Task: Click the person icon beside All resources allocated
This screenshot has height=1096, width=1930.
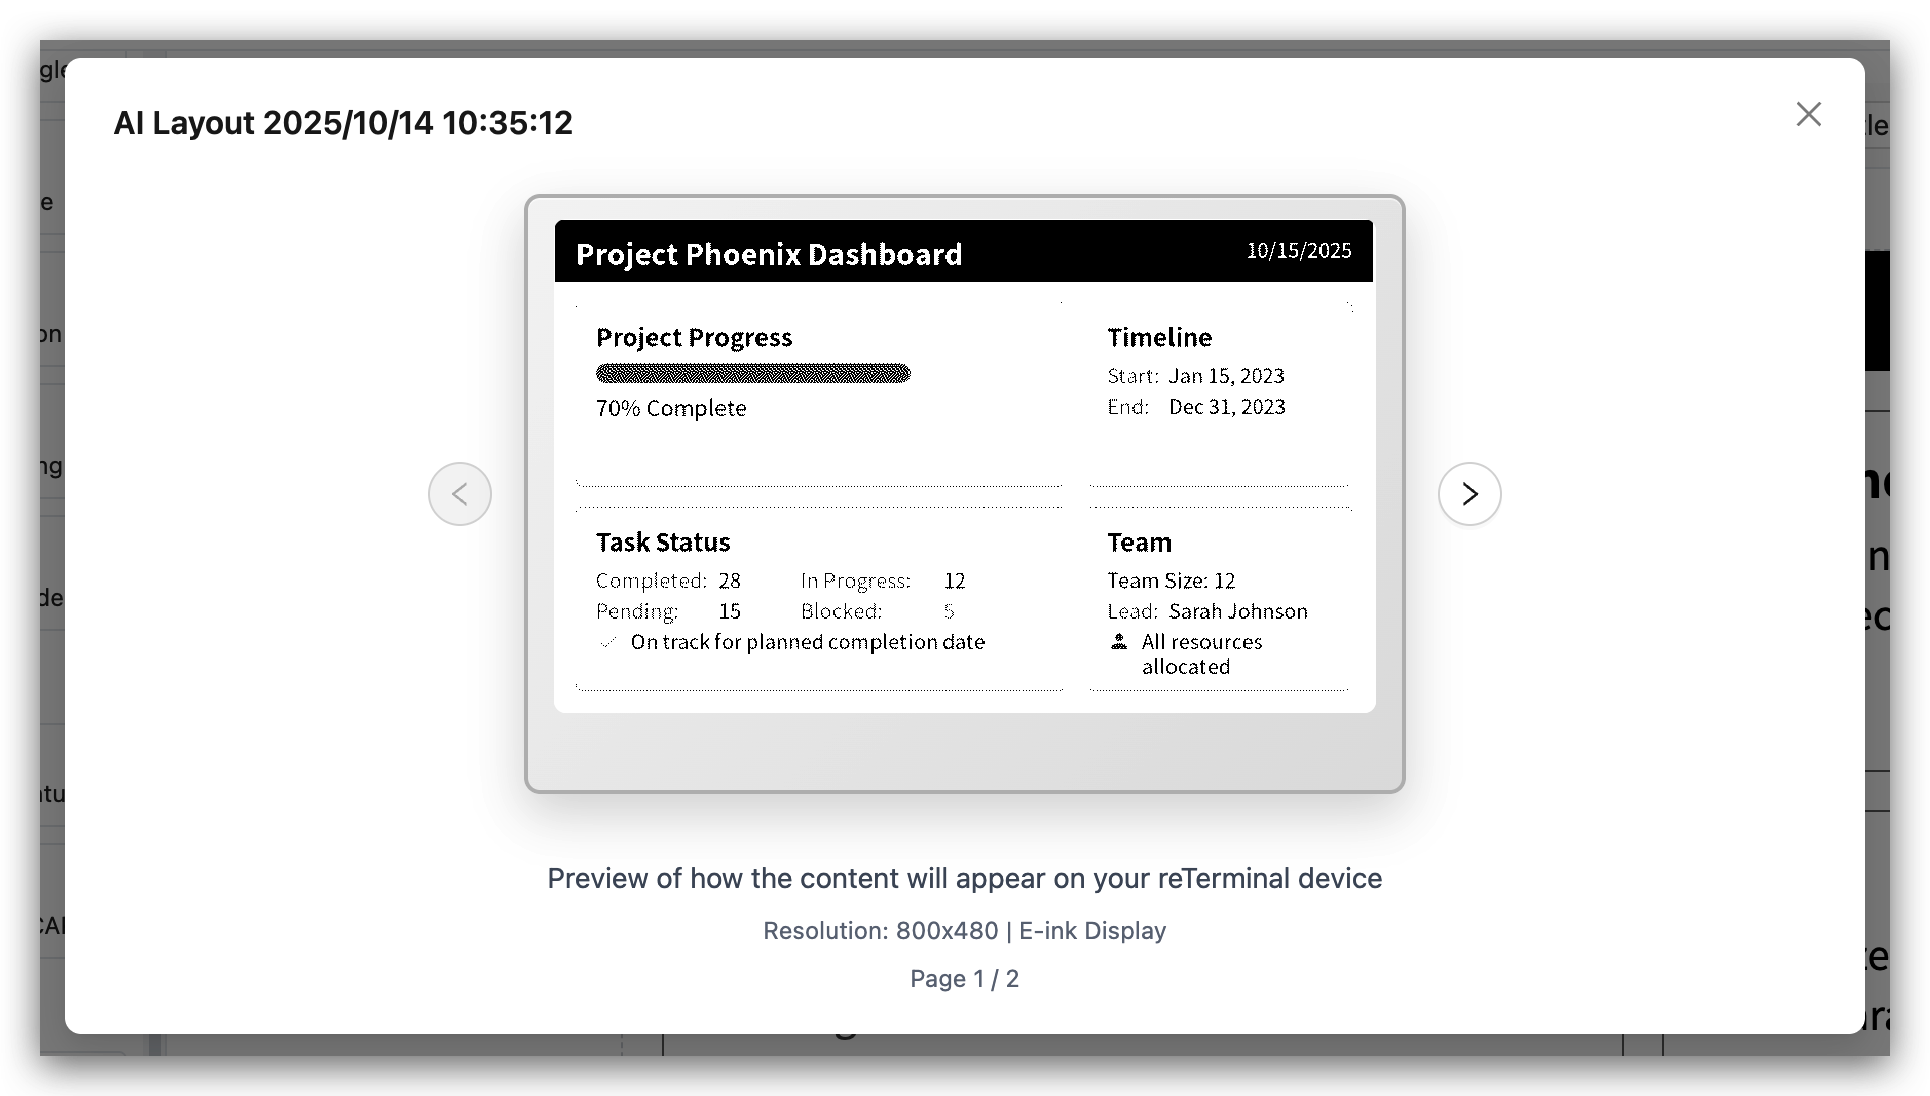Action: [x=1119, y=642]
